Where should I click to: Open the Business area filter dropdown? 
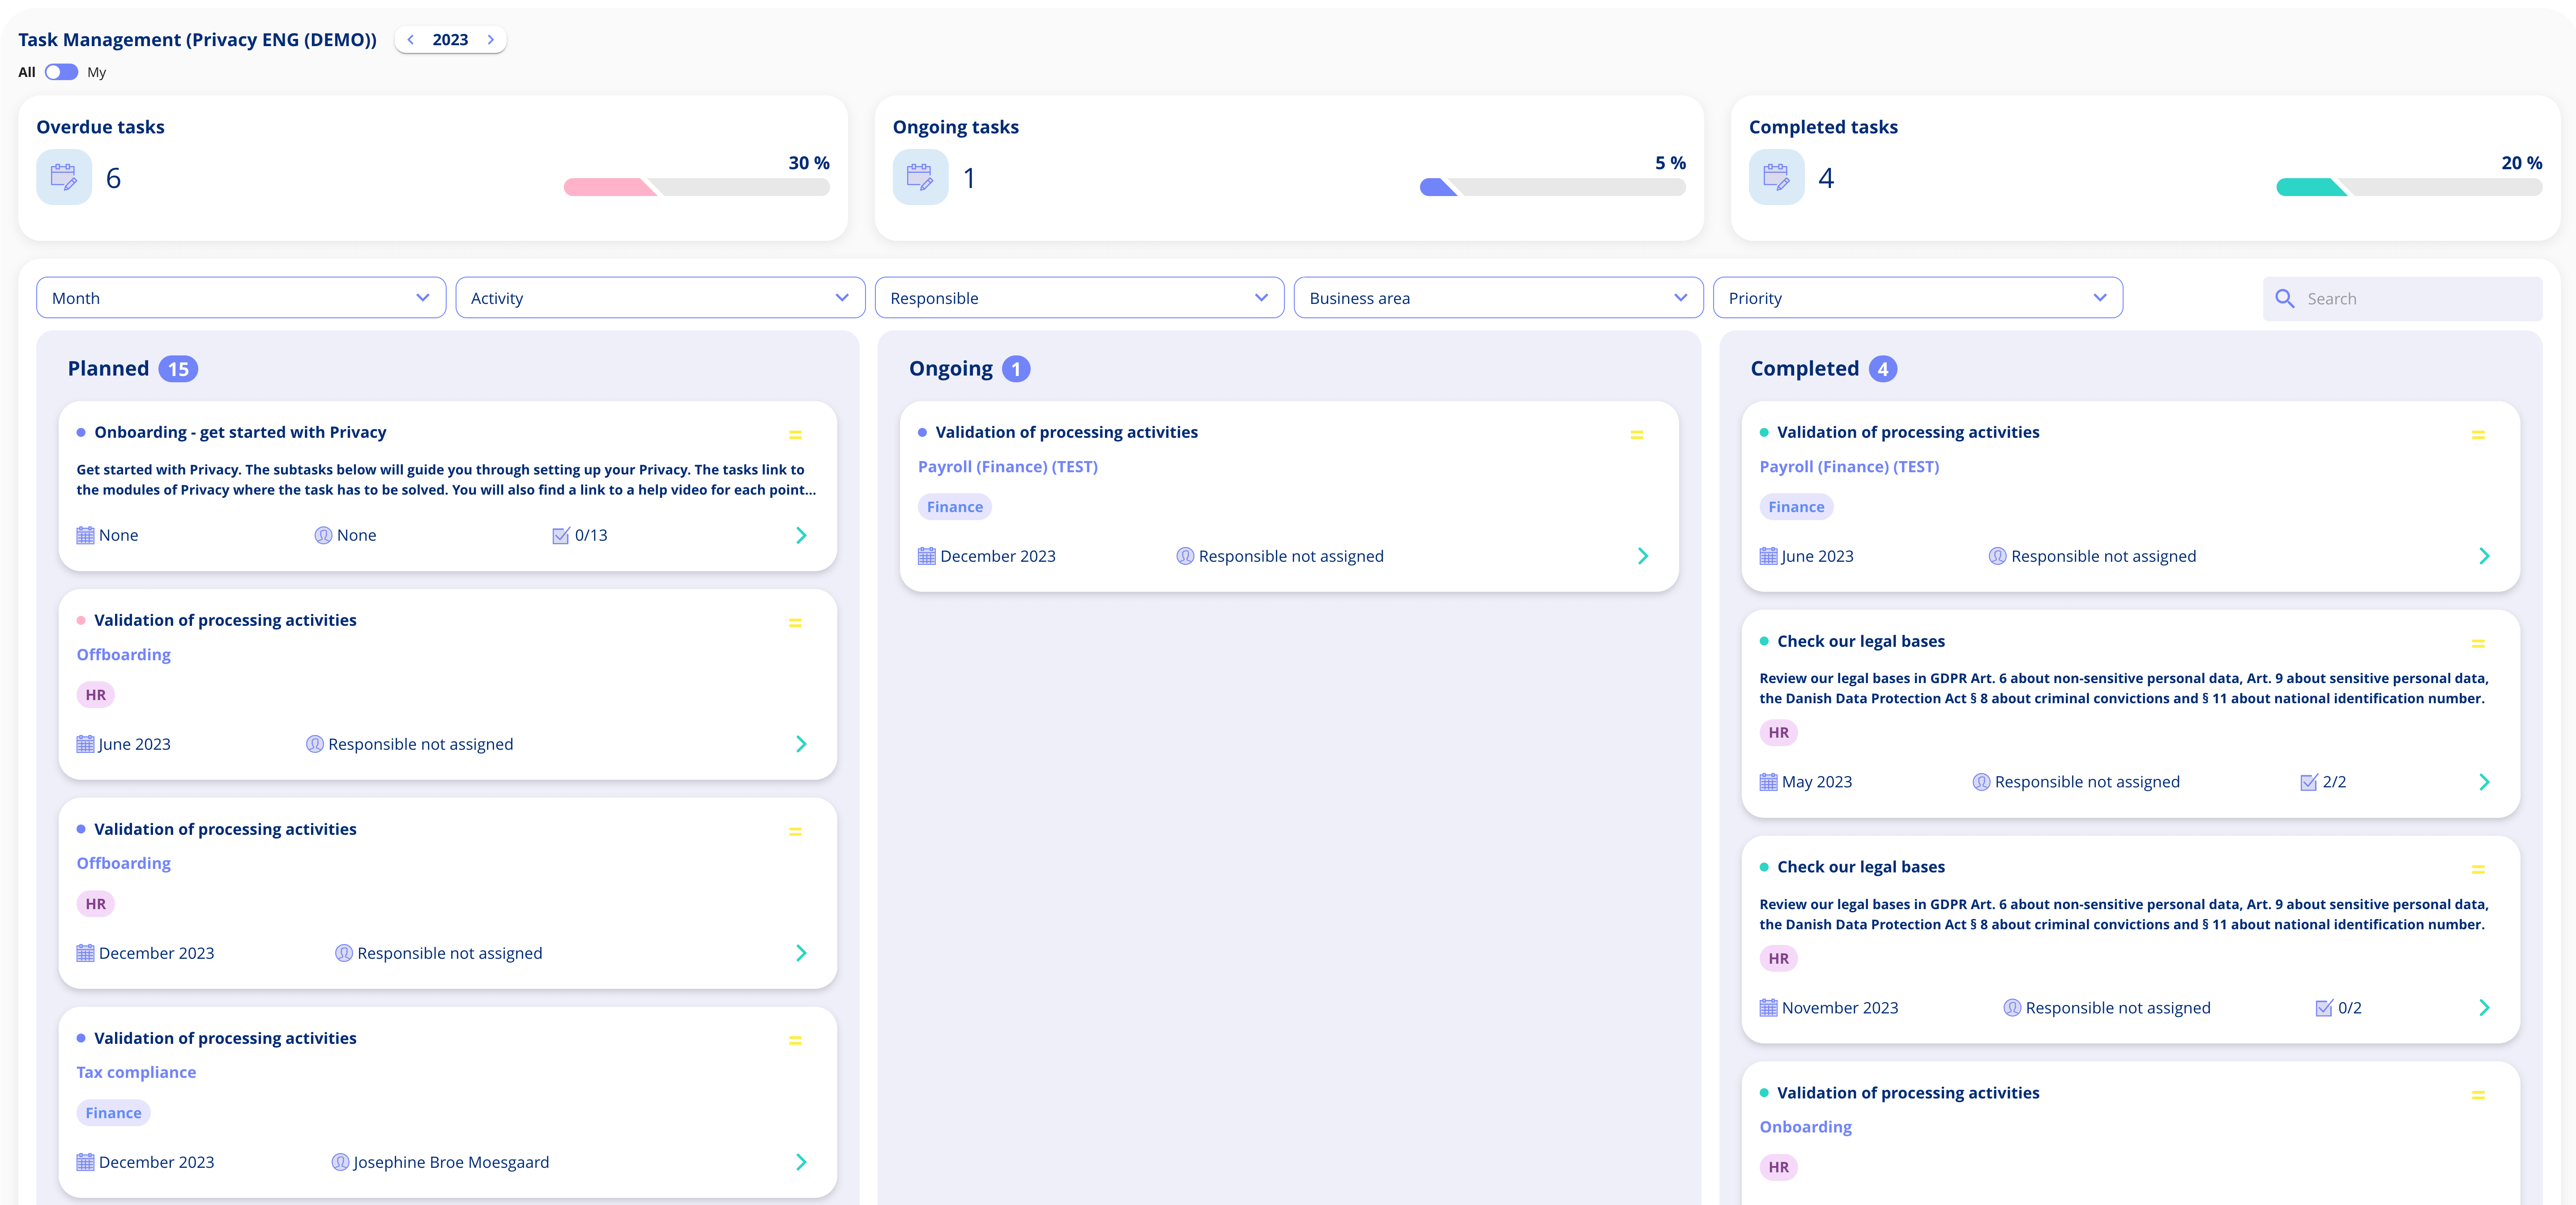[x=1497, y=297]
